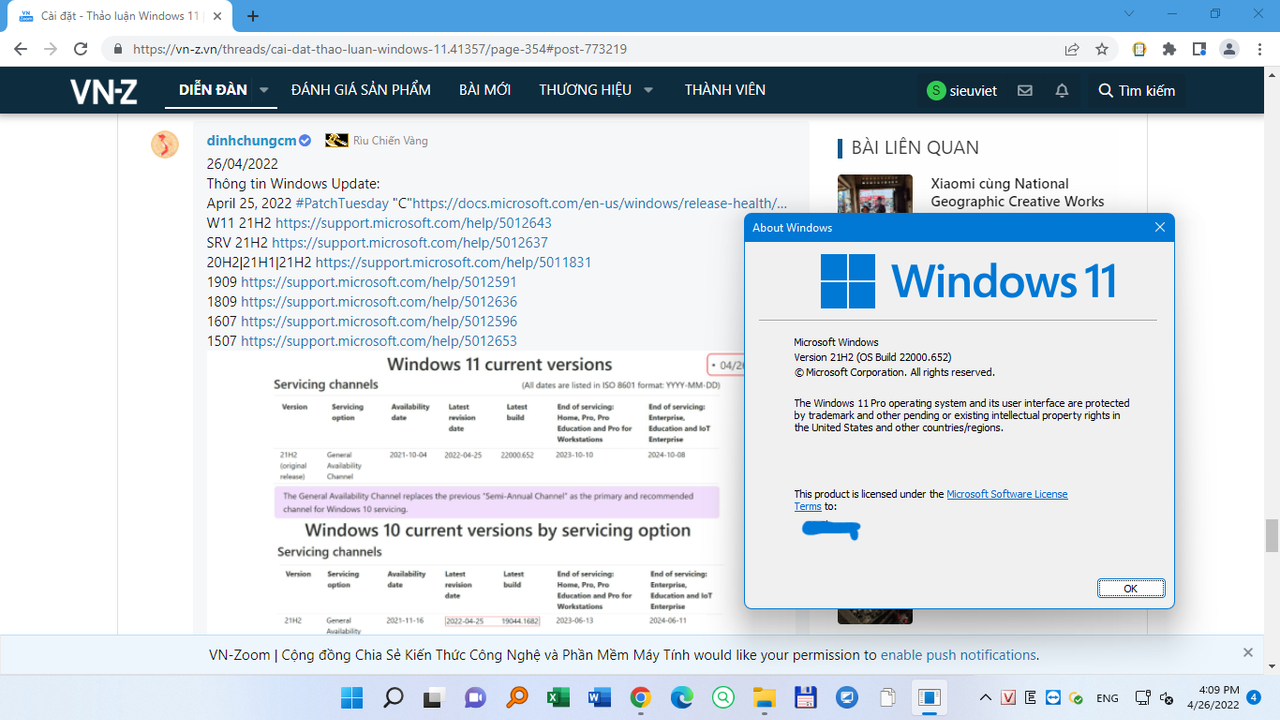The width and height of the screenshot is (1280, 720).
Task: Open the Extensions puzzle menu
Action: (x=1169, y=49)
